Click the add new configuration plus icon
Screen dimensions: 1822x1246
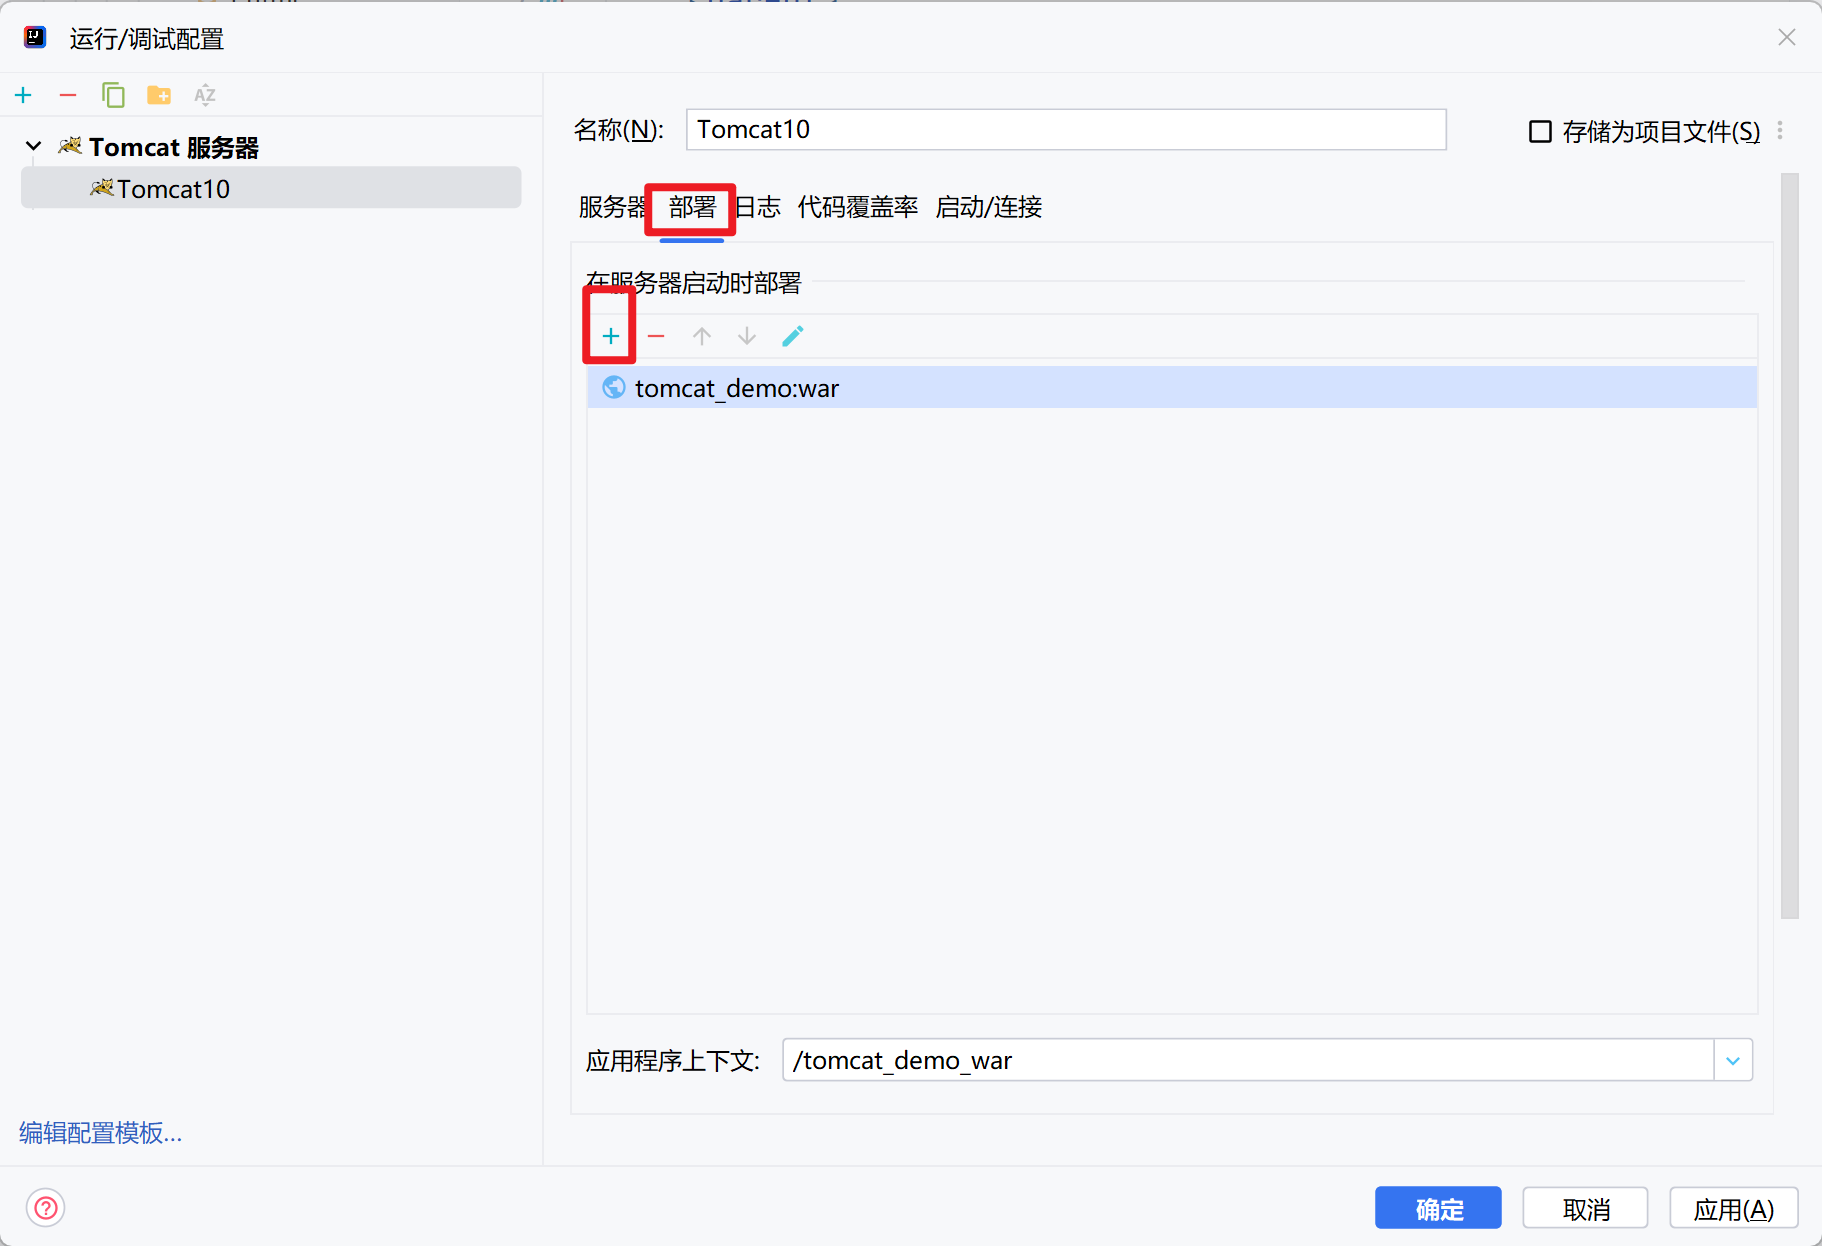pyautogui.click(x=24, y=95)
